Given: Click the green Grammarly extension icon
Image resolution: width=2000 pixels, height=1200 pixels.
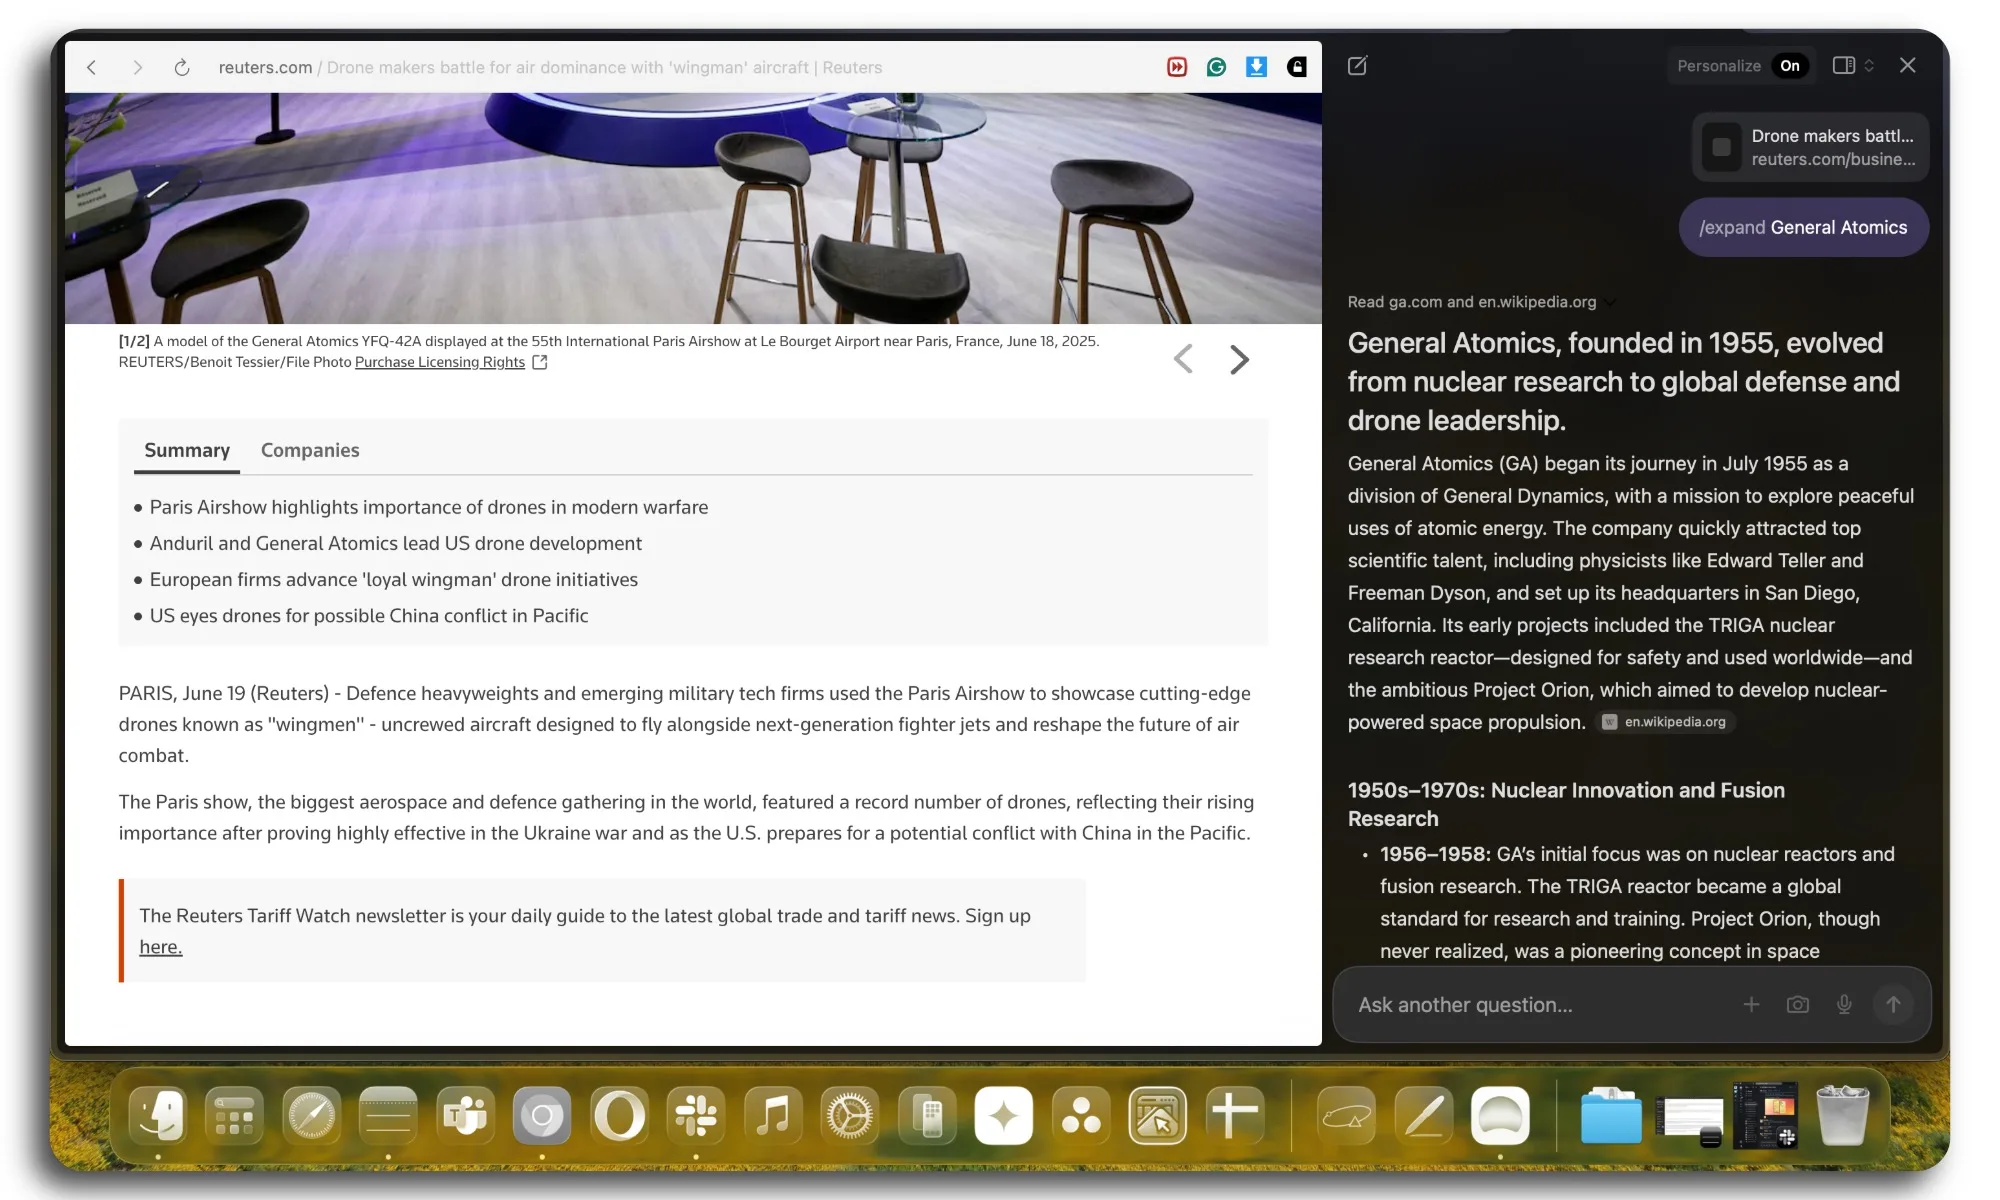Looking at the screenshot, I should point(1216,67).
